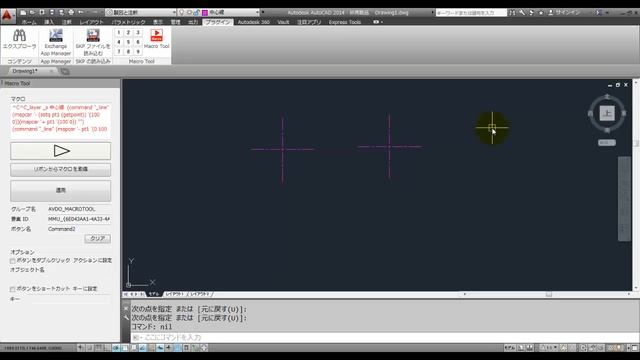640x360 pixels.
Task: Switch to the Parametric ribbon tab
Action: coord(129,22)
